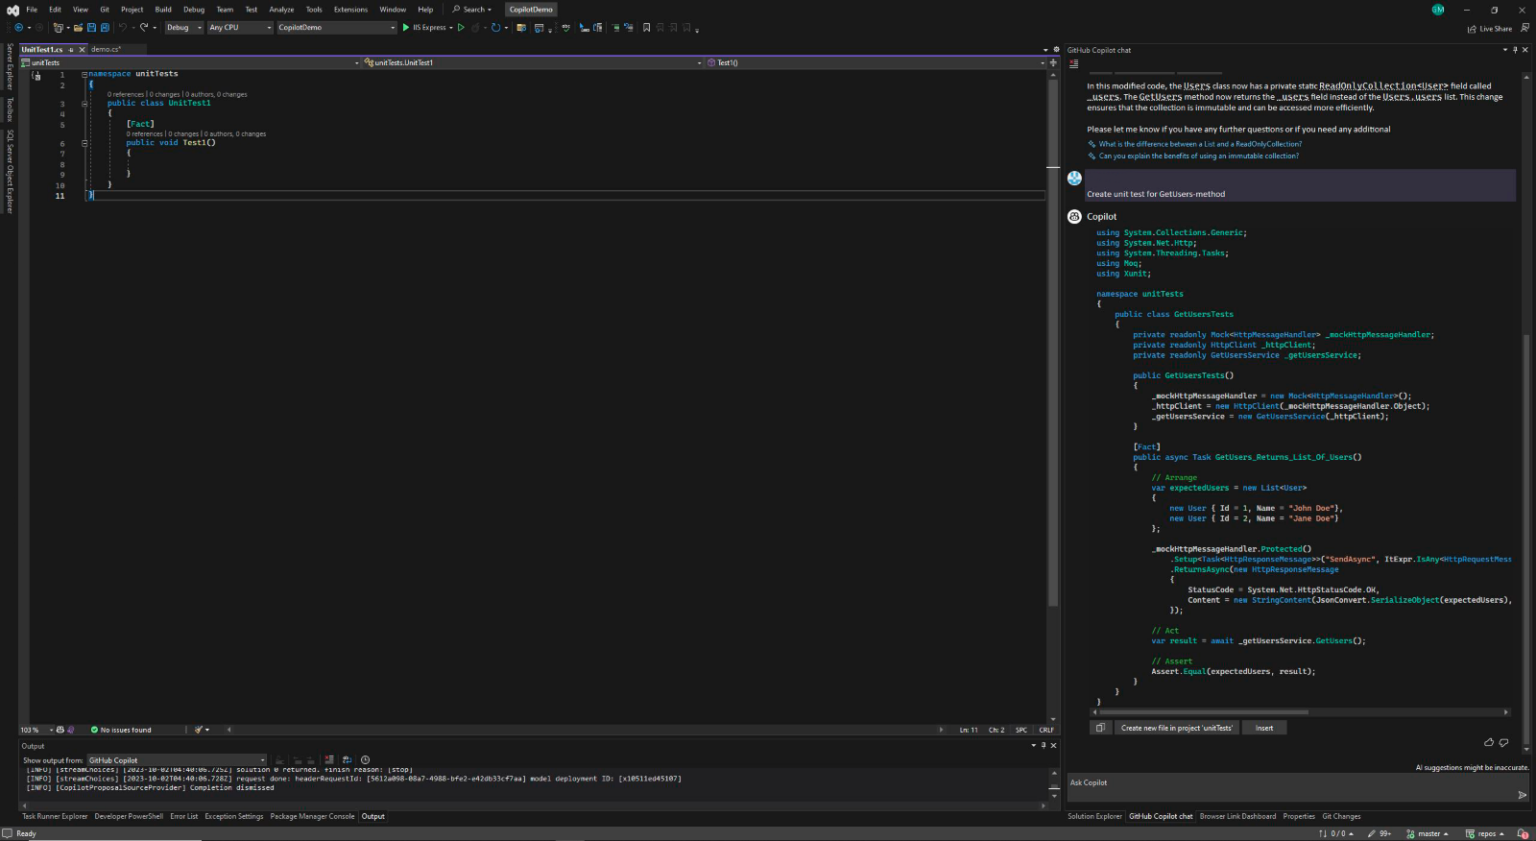This screenshot has height=841, width=1536.
Task: Click the Search box in the menu bar
Action: pos(472,9)
